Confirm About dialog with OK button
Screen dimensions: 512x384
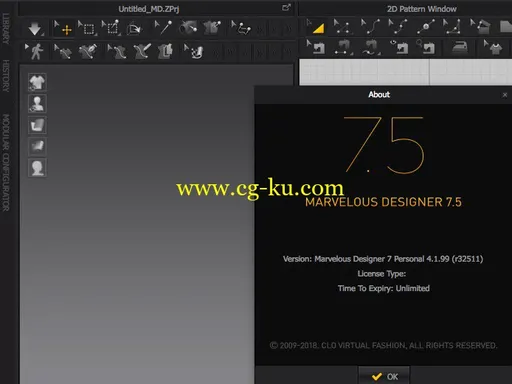(384, 376)
